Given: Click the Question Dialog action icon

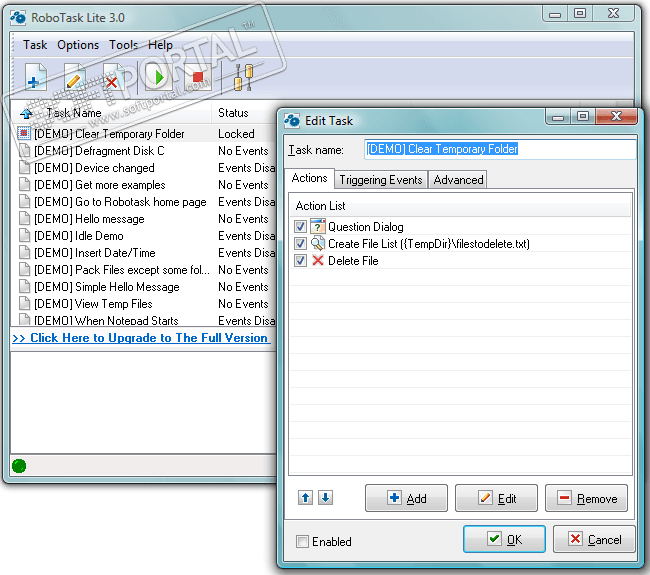Looking at the screenshot, I should (318, 226).
